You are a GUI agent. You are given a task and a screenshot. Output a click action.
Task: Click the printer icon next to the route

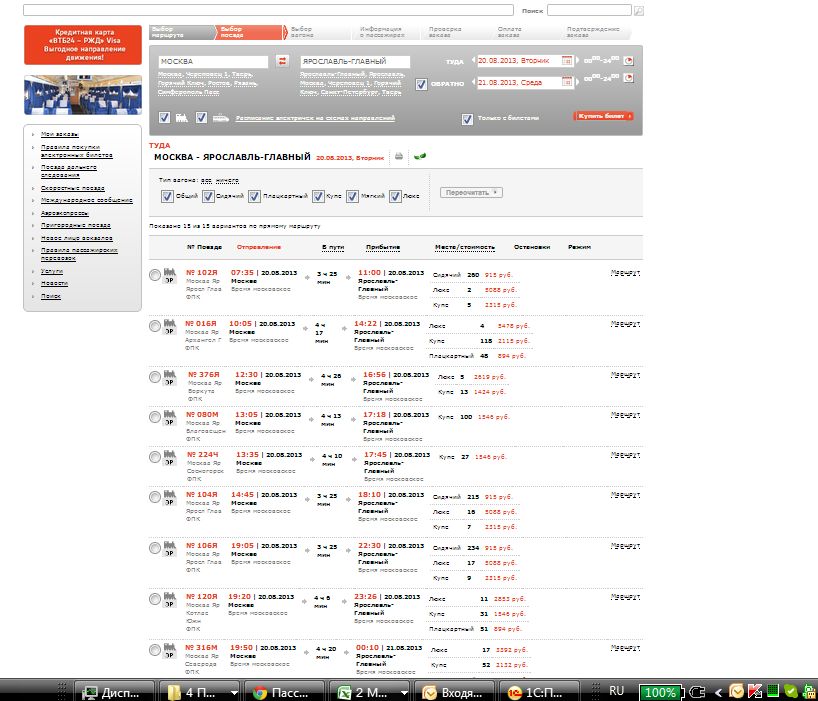398,157
